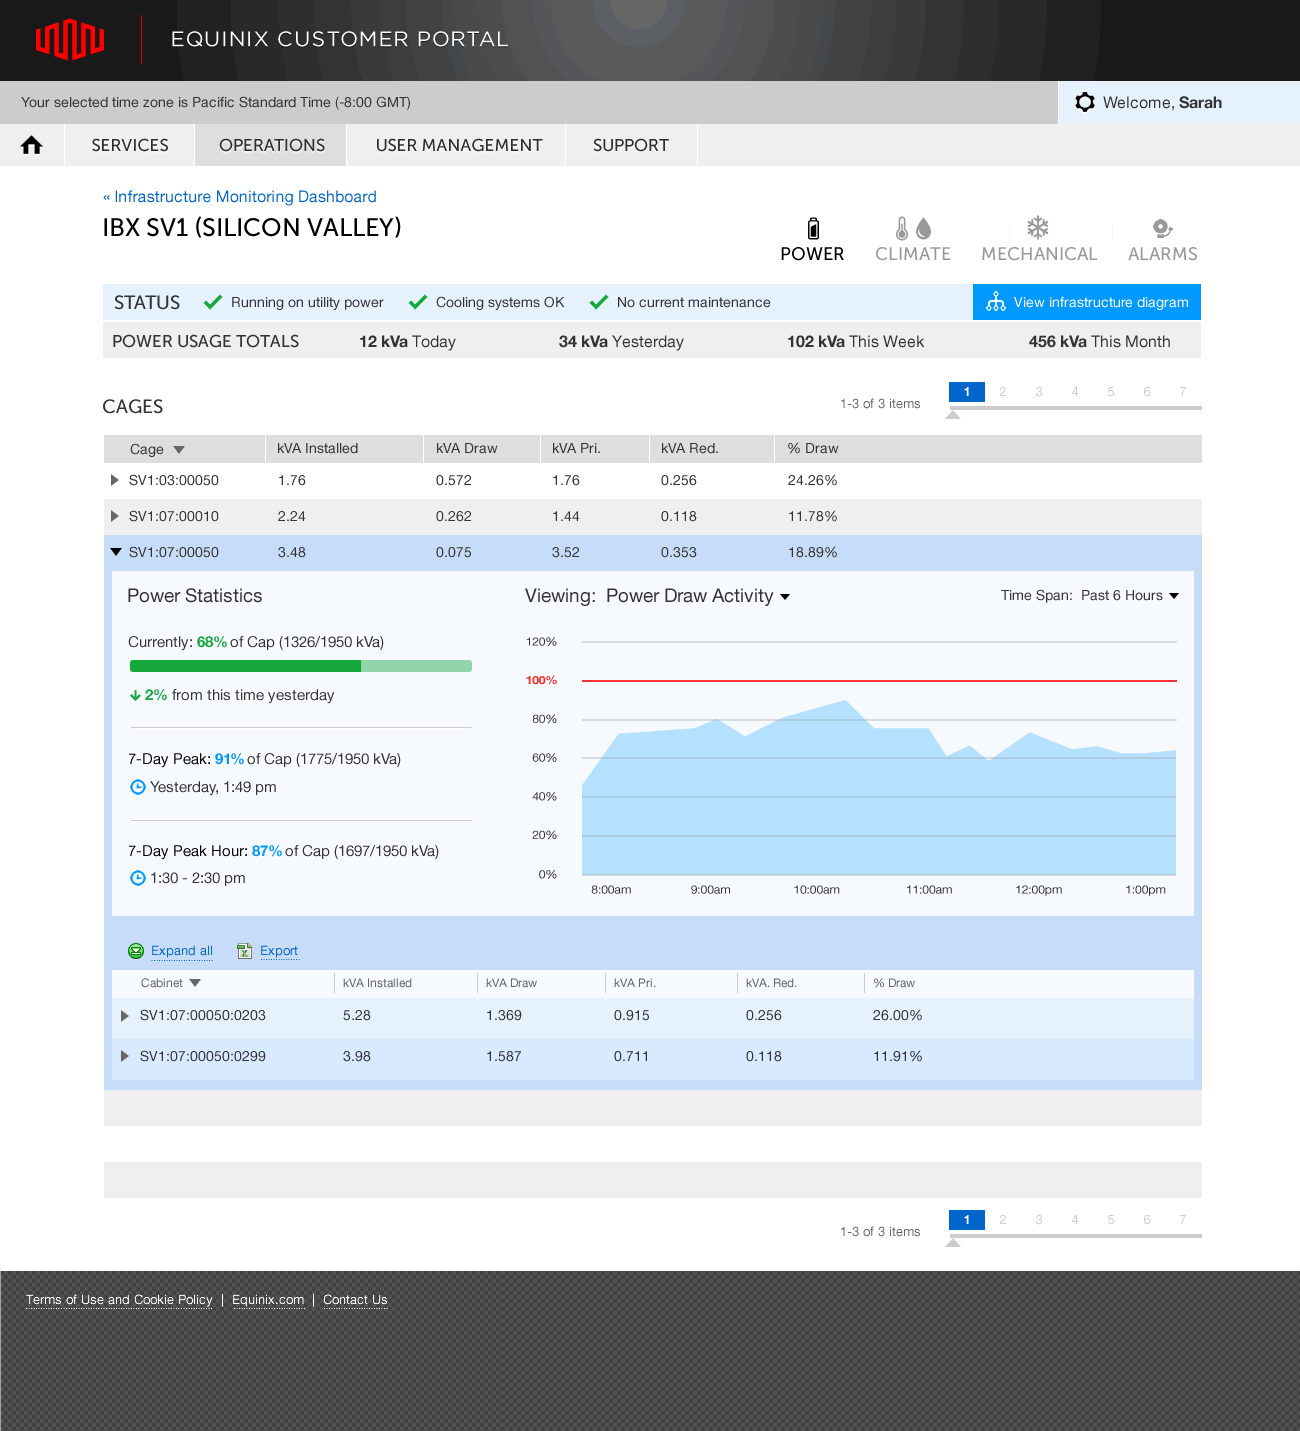The width and height of the screenshot is (1300, 1431).
Task: Open the Operations menu
Action: click(272, 145)
